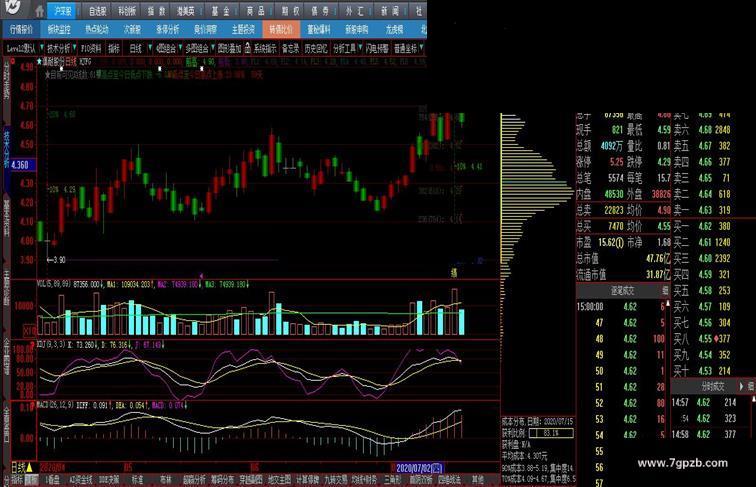This screenshot has width=756, height=487.
Task: Select 行情报价 in the blue submenu
Action: 21,30
